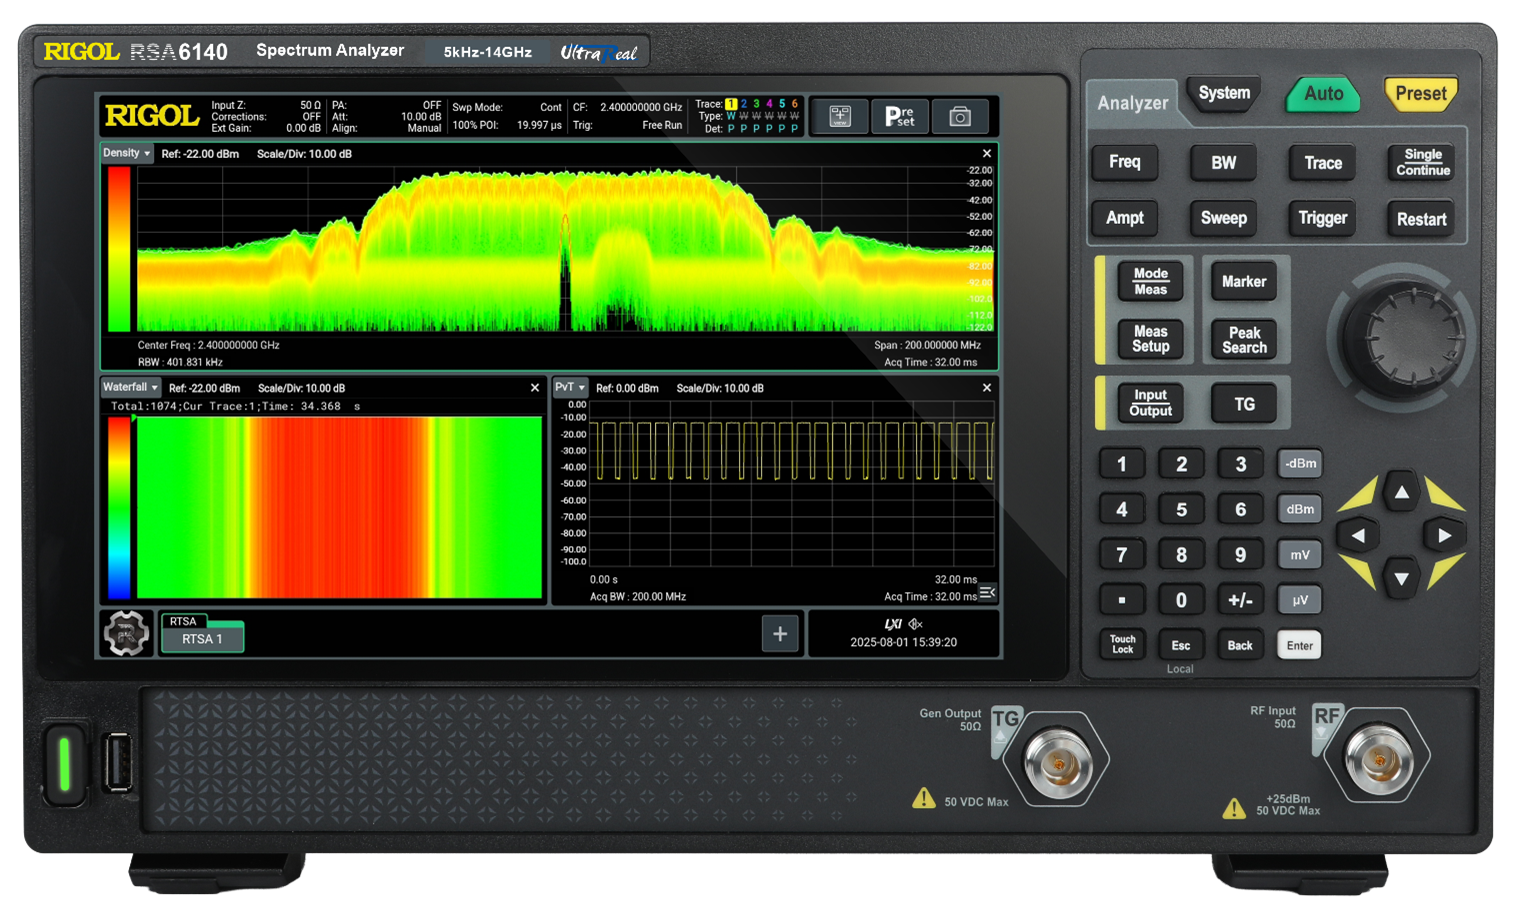The image size is (1521, 908).
Task: Push the Trace hardware key
Action: tap(1323, 162)
